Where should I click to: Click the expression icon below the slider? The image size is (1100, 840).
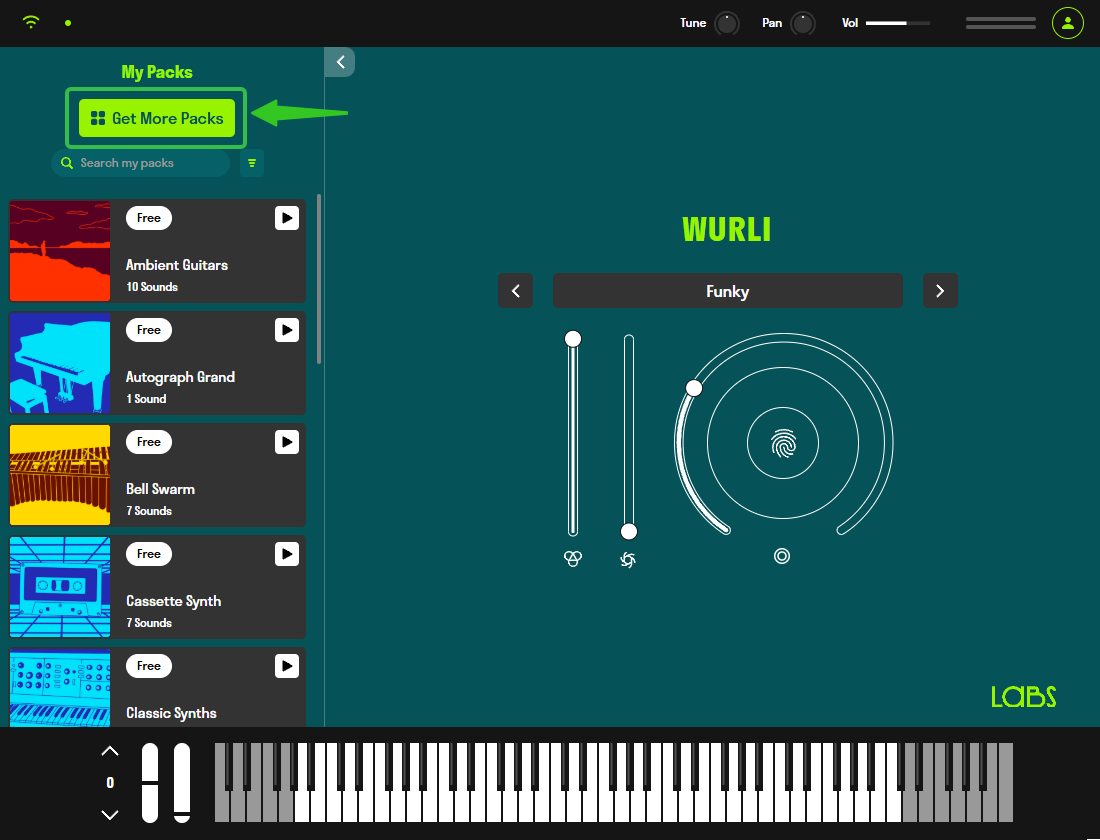(x=573, y=559)
